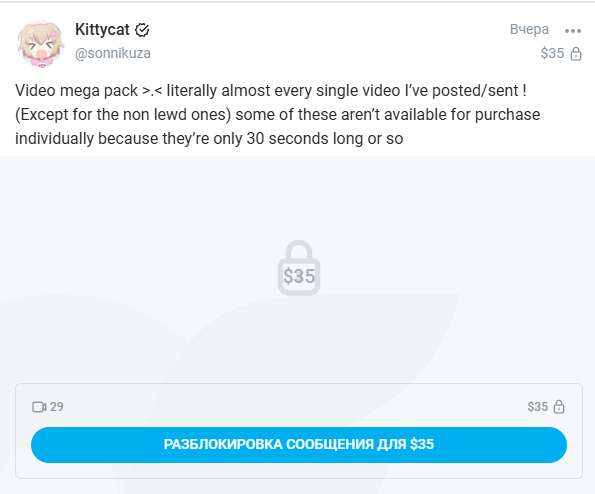Click the video camera count icon
Viewport: 595px width, 494px height.
click(x=39, y=407)
